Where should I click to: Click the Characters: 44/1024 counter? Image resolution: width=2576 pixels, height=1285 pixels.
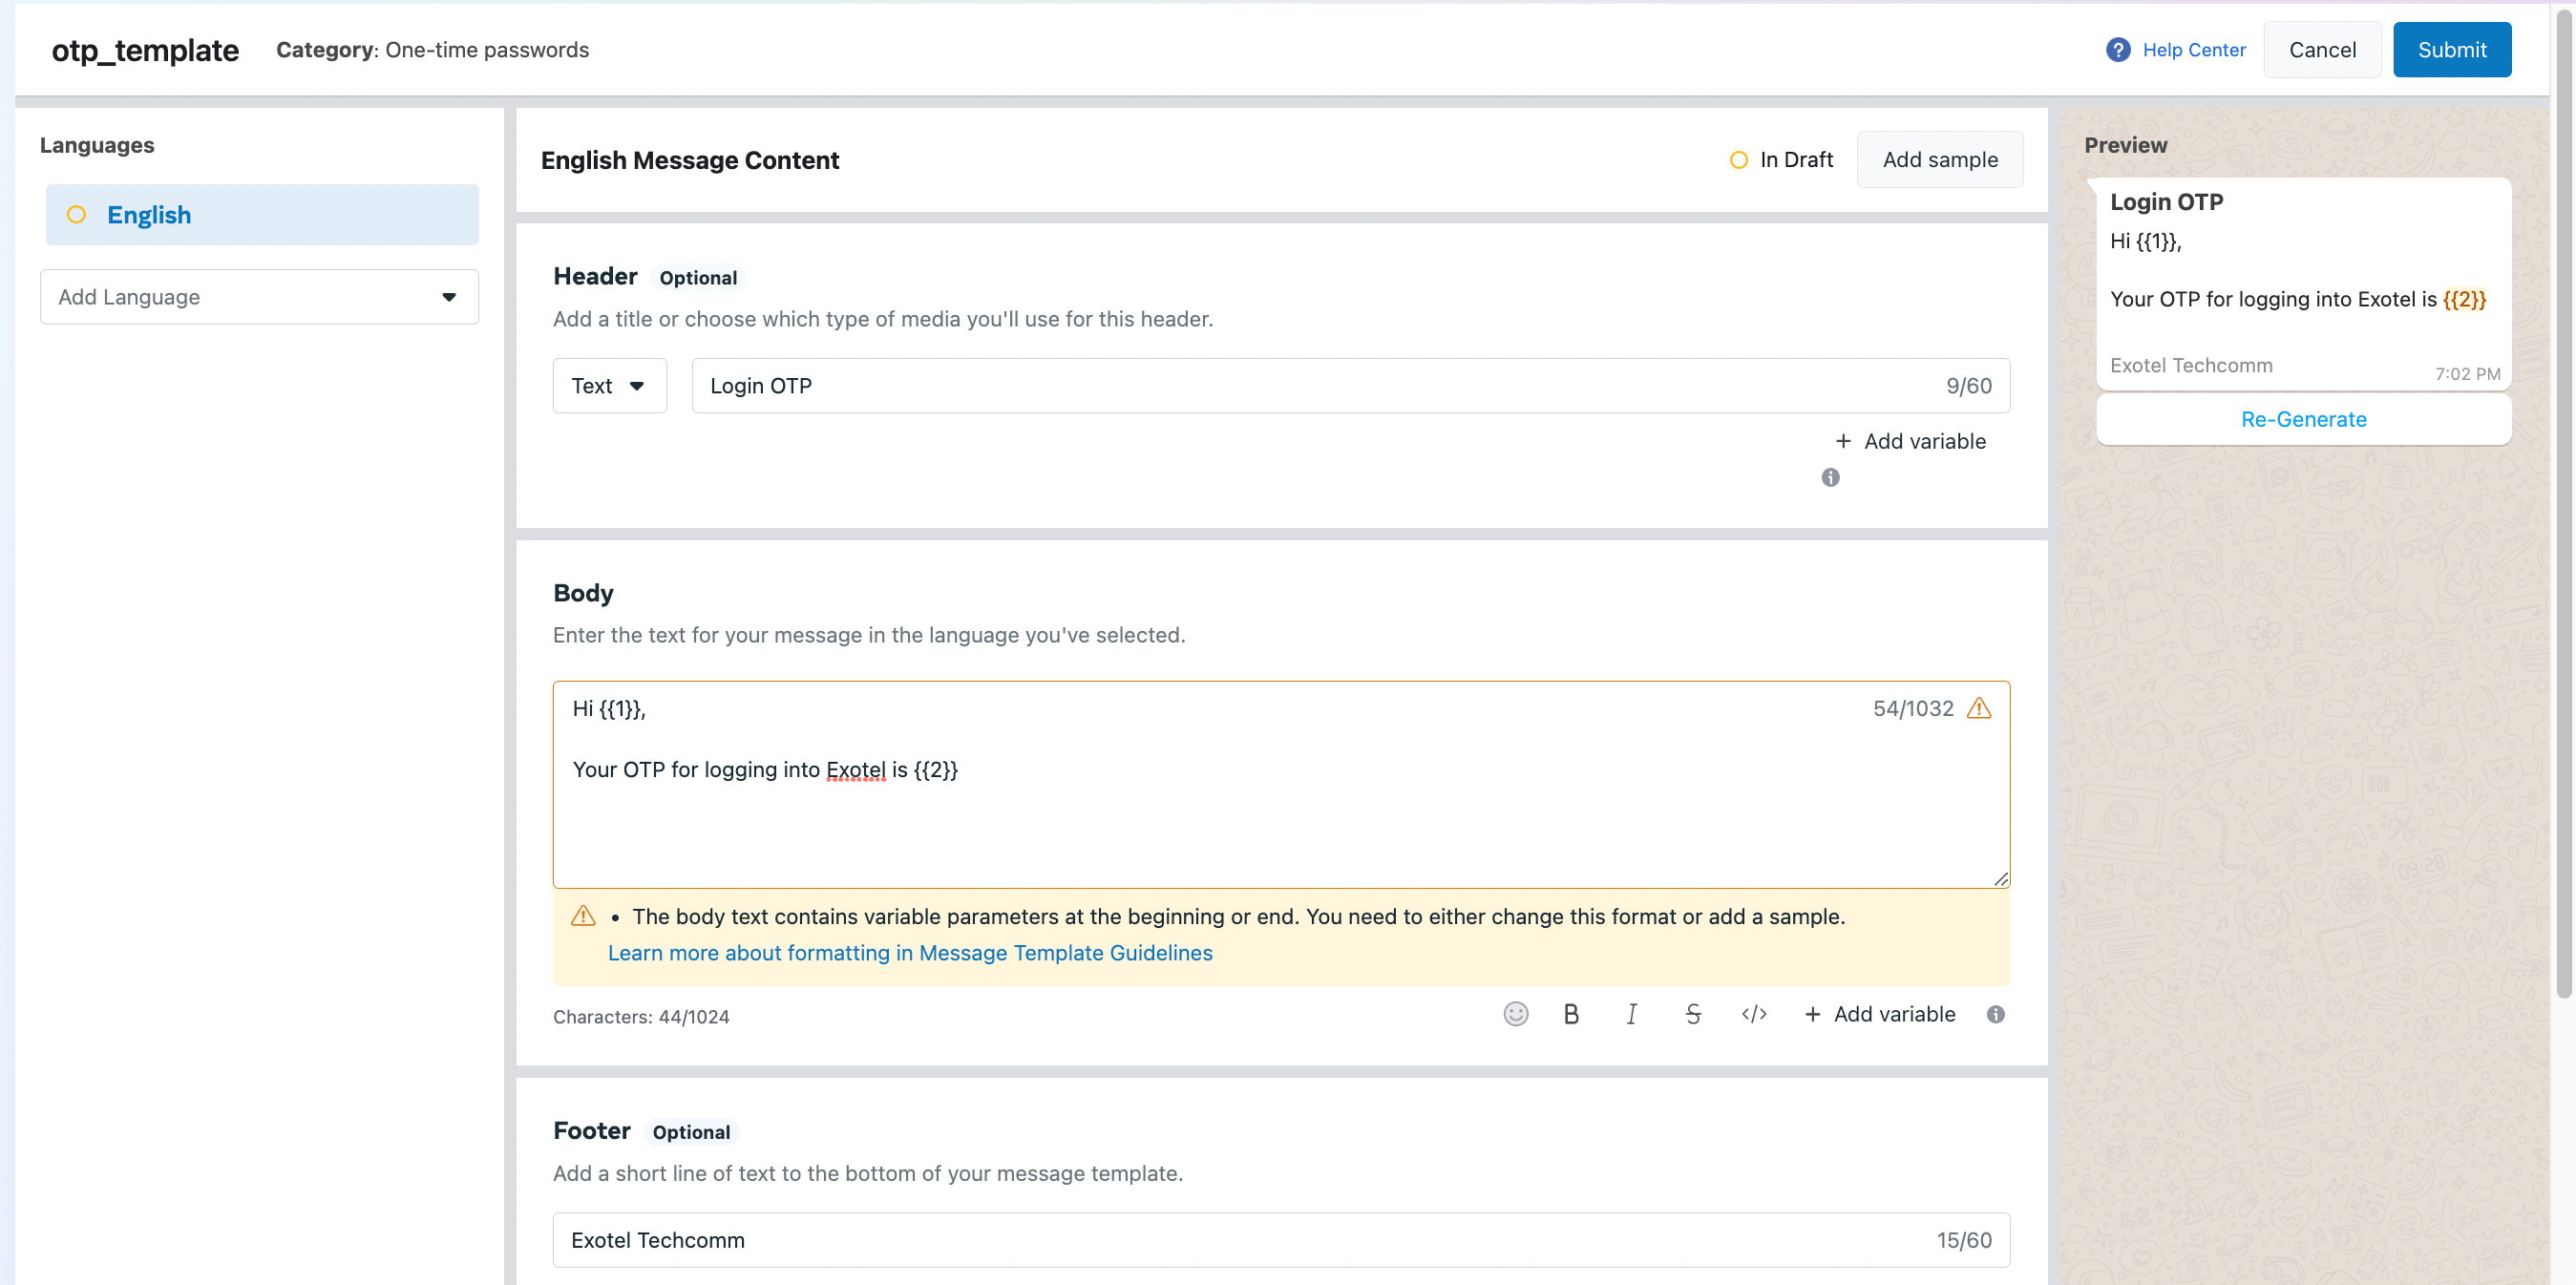coord(641,1016)
